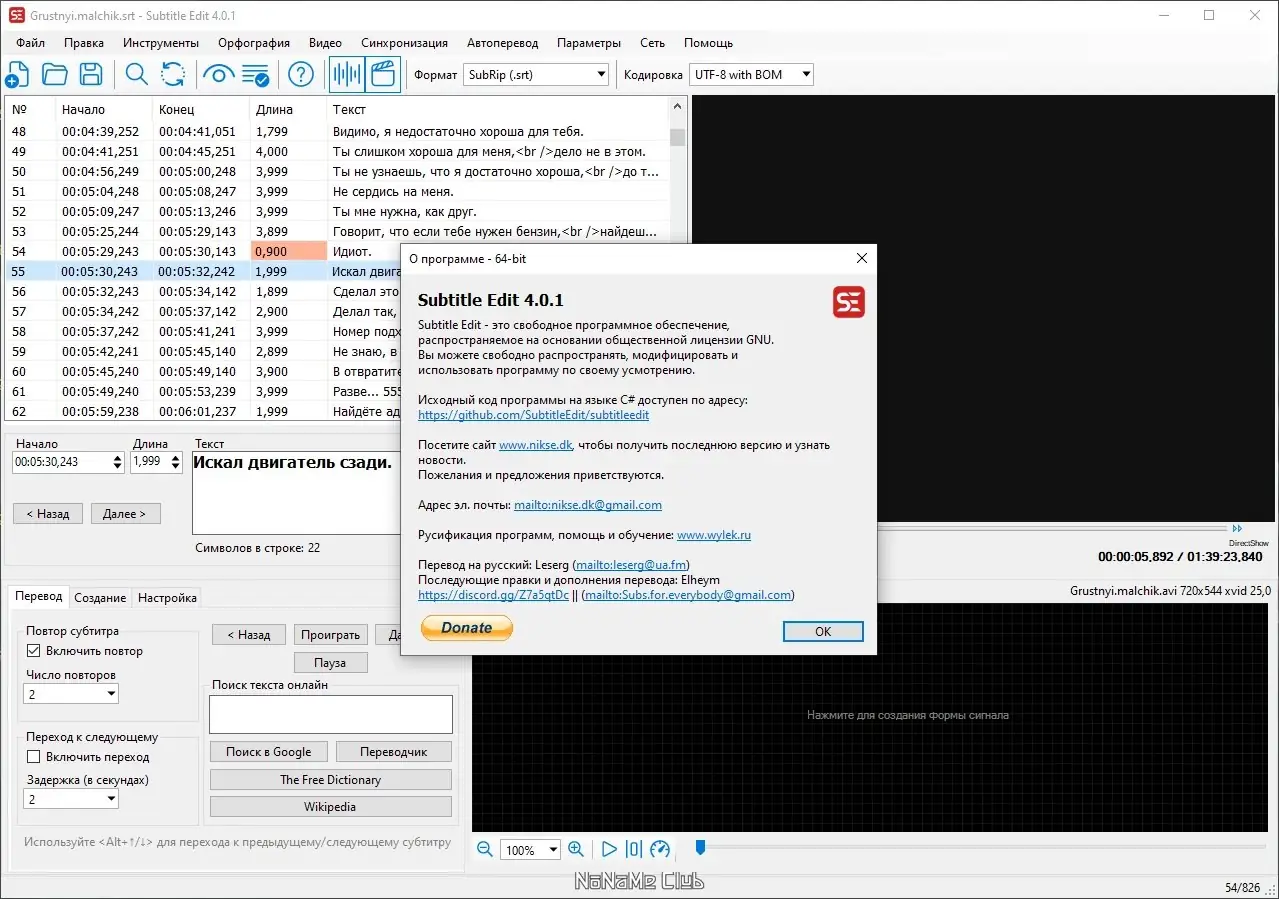Click '< Назад' under the Начало field
Image resolution: width=1279 pixels, height=899 pixels.
pos(48,514)
